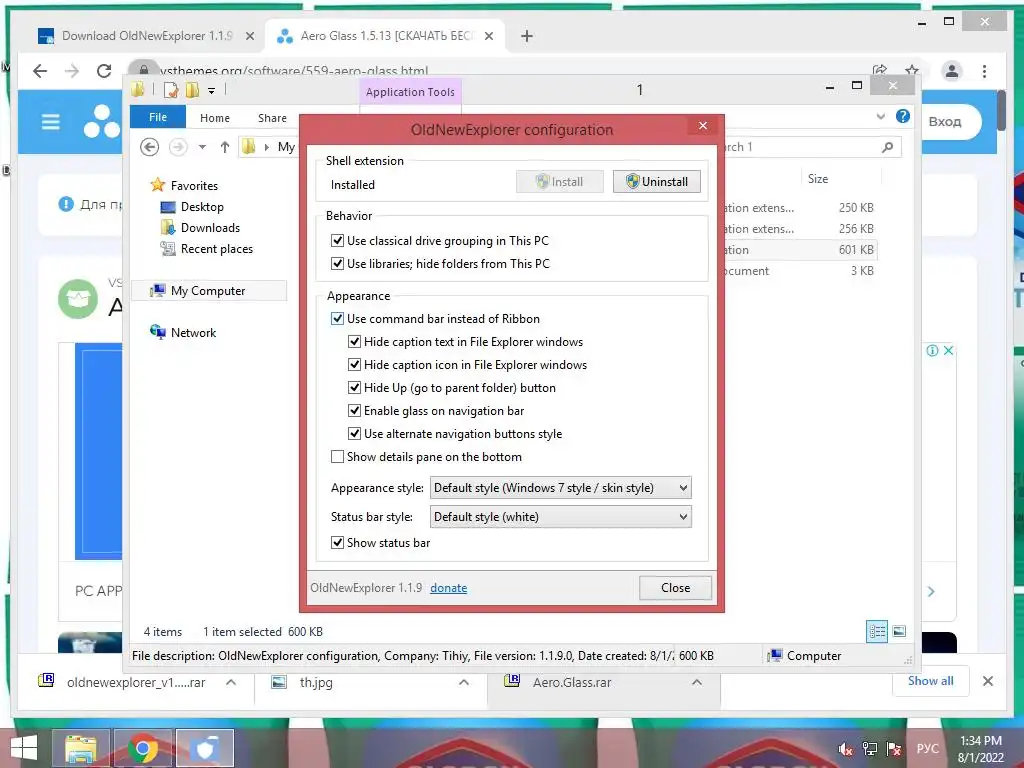
Task: Close the Chrome downloads bar
Action: 987,681
